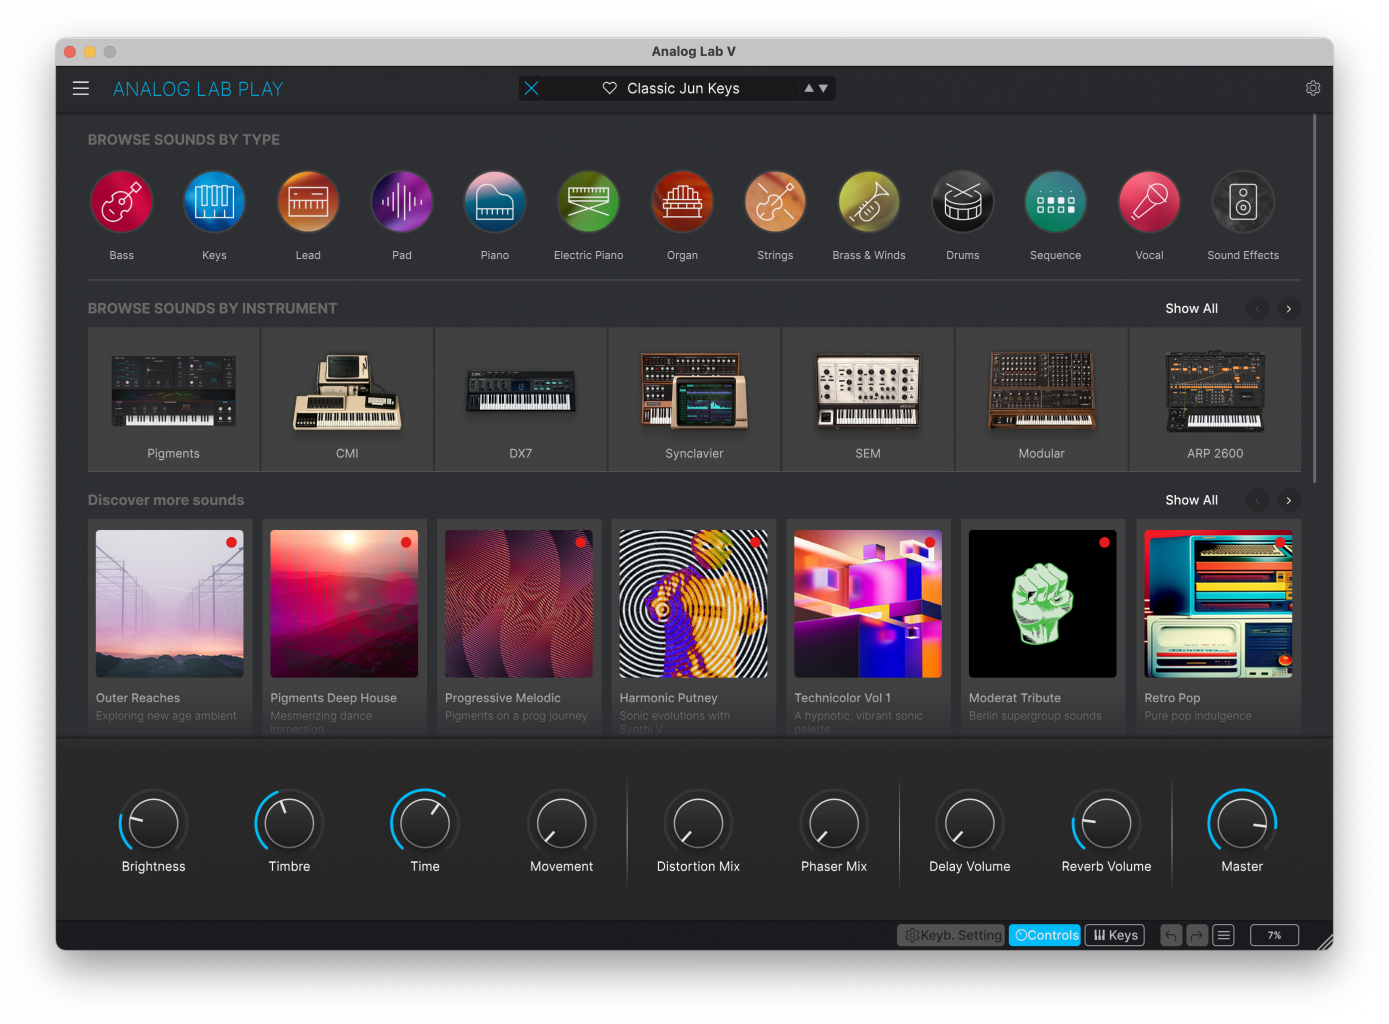Open the bottom-bar list menu icon
This screenshot has width=1389, height=1024.
(1224, 935)
